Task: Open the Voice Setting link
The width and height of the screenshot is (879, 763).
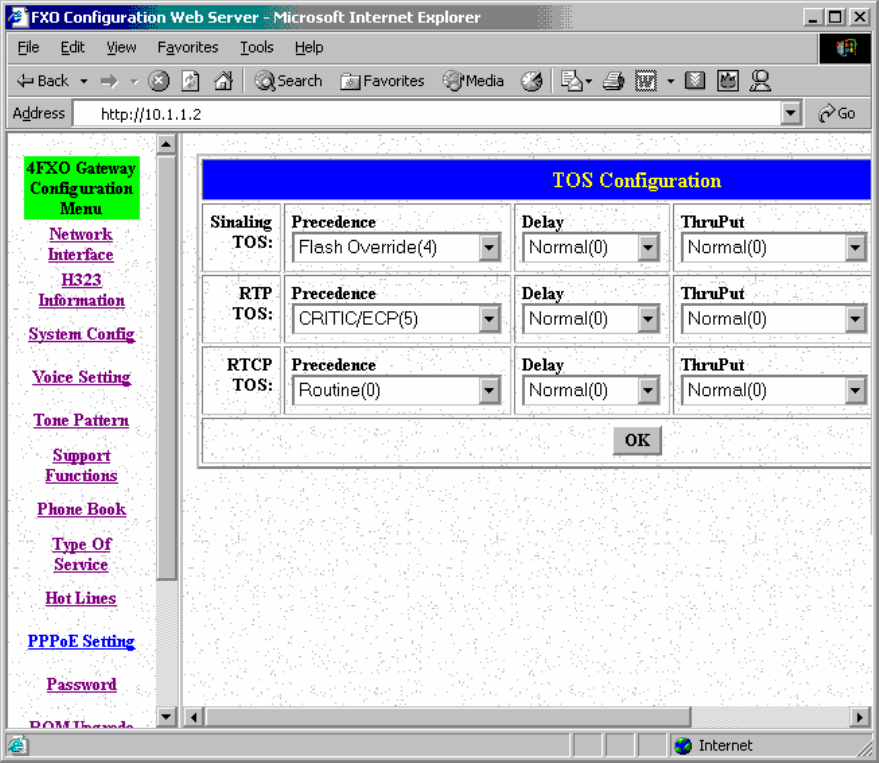Action: point(81,377)
